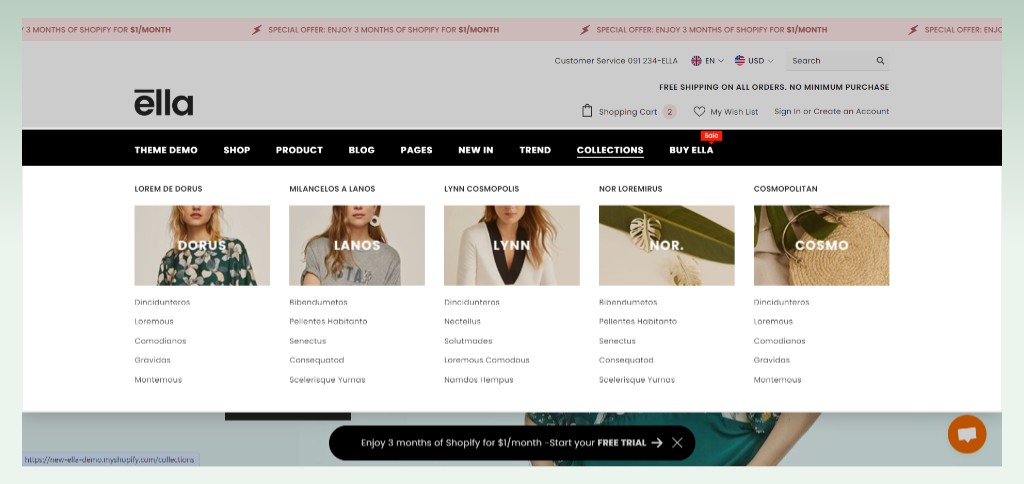The width and height of the screenshot is (1024, 484).
Task: Open the SHOP menu
Action: tap(236, 150)
